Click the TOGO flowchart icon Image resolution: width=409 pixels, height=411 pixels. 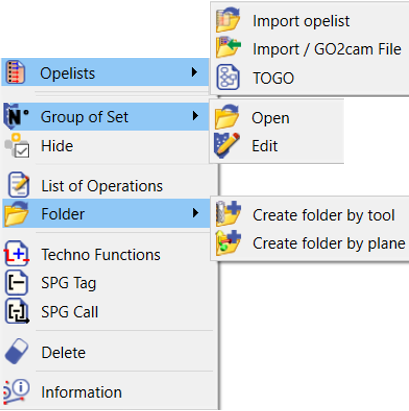228,78
